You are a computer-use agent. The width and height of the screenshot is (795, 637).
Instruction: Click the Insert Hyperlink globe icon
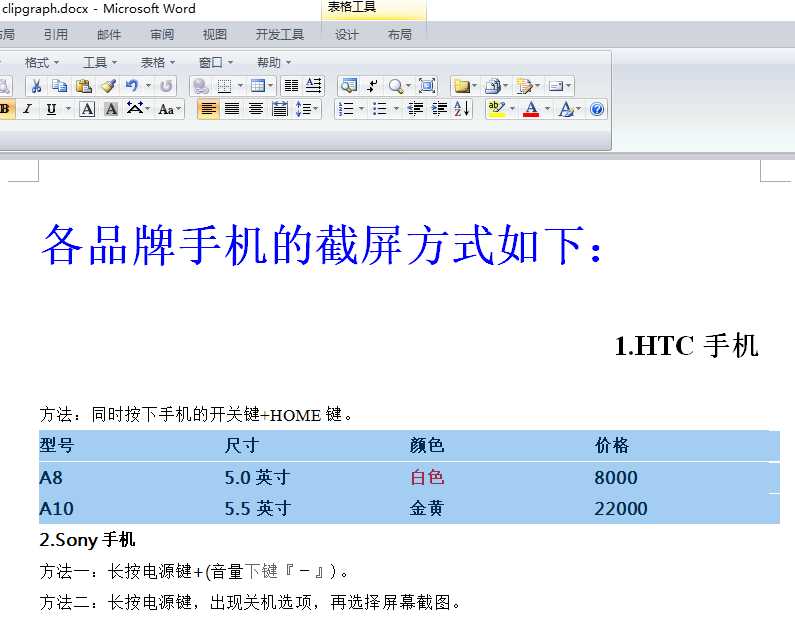tap(201, 86)
